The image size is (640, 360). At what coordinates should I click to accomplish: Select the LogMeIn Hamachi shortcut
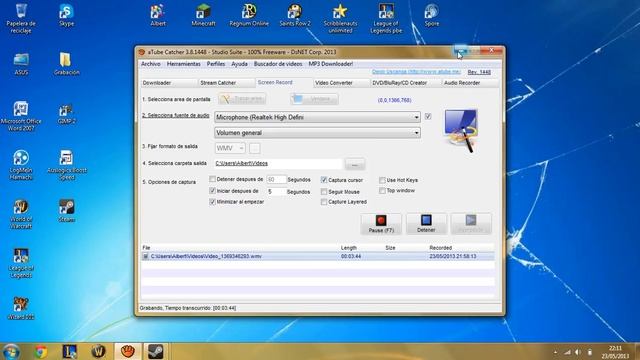[21, 165]
